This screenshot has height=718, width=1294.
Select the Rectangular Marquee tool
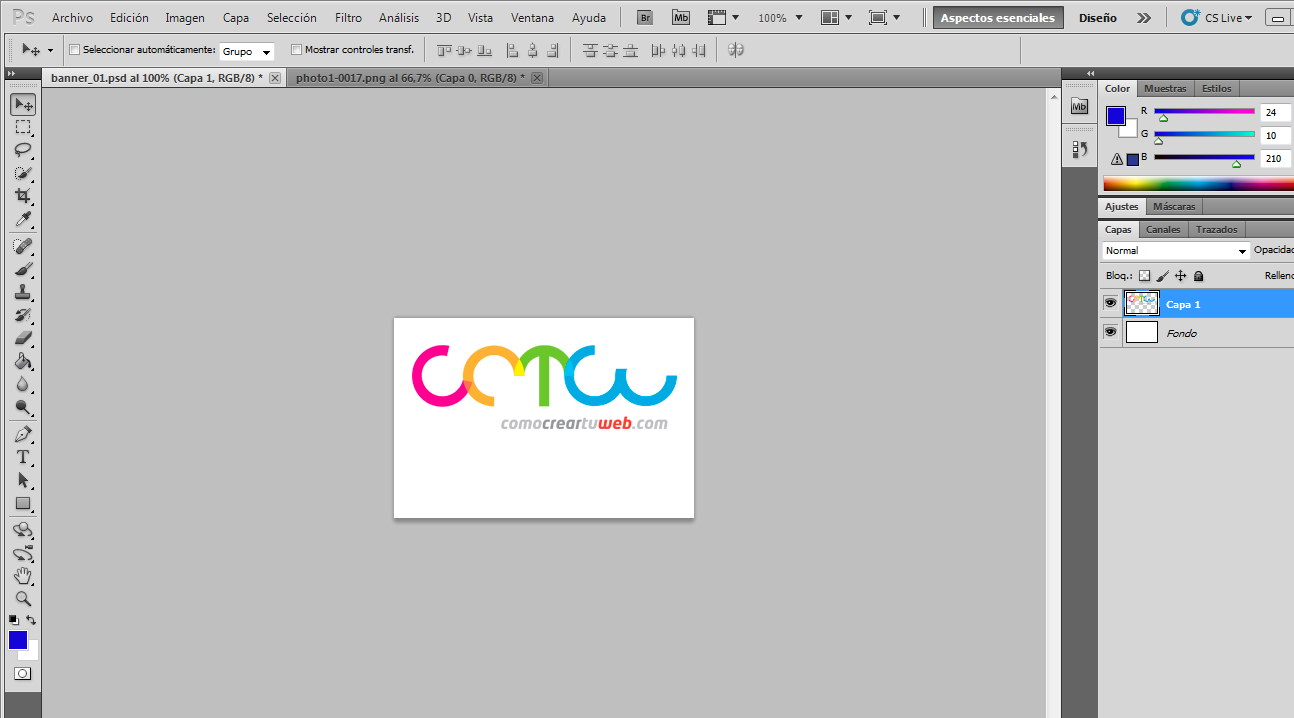(23, 127)
